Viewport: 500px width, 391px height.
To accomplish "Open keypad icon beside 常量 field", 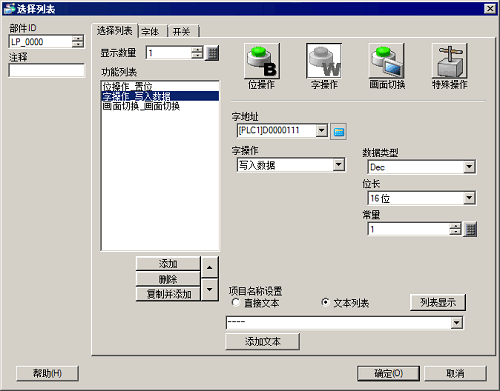I will tap(470, 229).
